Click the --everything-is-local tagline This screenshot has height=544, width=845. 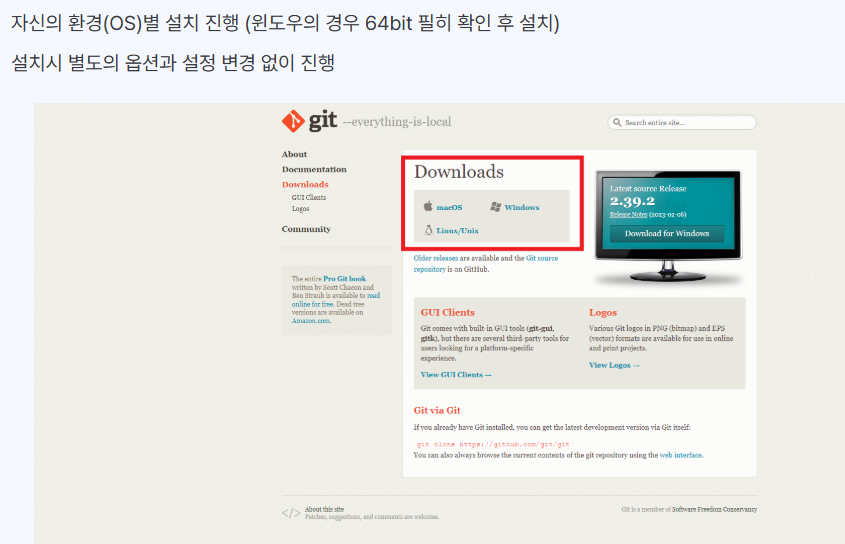click(x=397, y=122)
